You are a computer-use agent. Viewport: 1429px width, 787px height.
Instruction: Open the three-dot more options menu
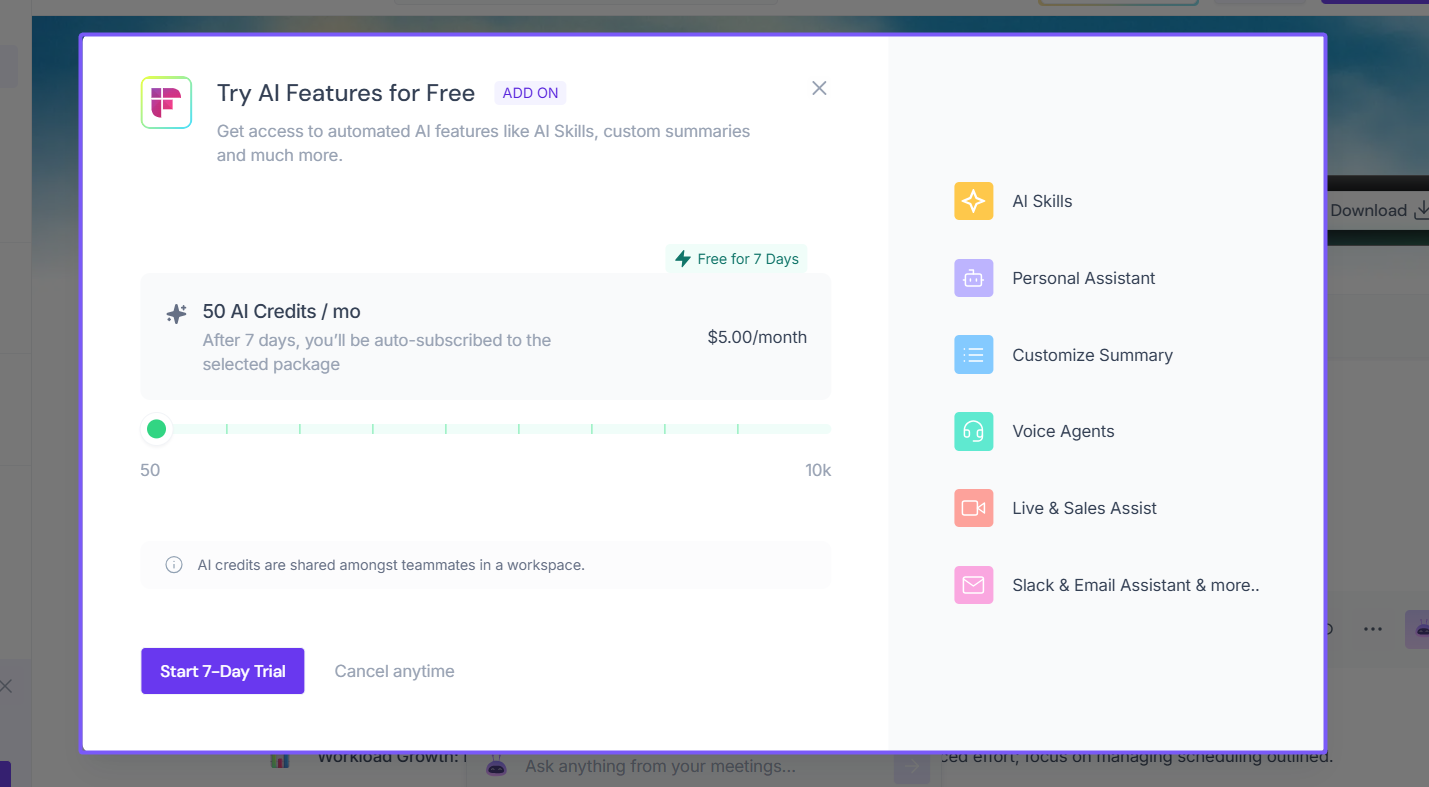tap(1373, 629)
